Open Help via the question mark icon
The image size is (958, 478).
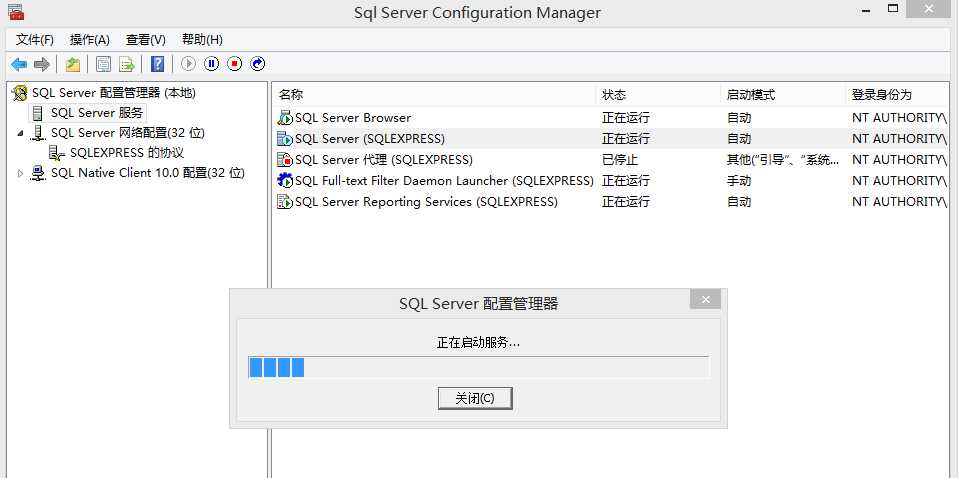(x=158, y=64)
